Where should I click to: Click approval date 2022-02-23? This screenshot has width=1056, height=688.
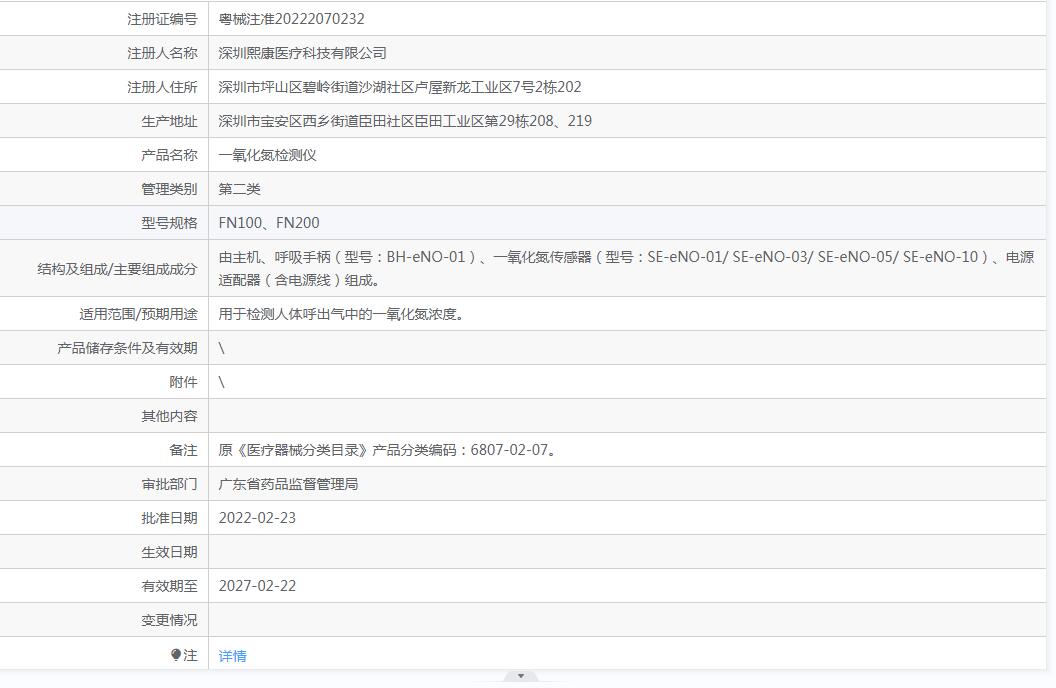[x=257, y=518]
